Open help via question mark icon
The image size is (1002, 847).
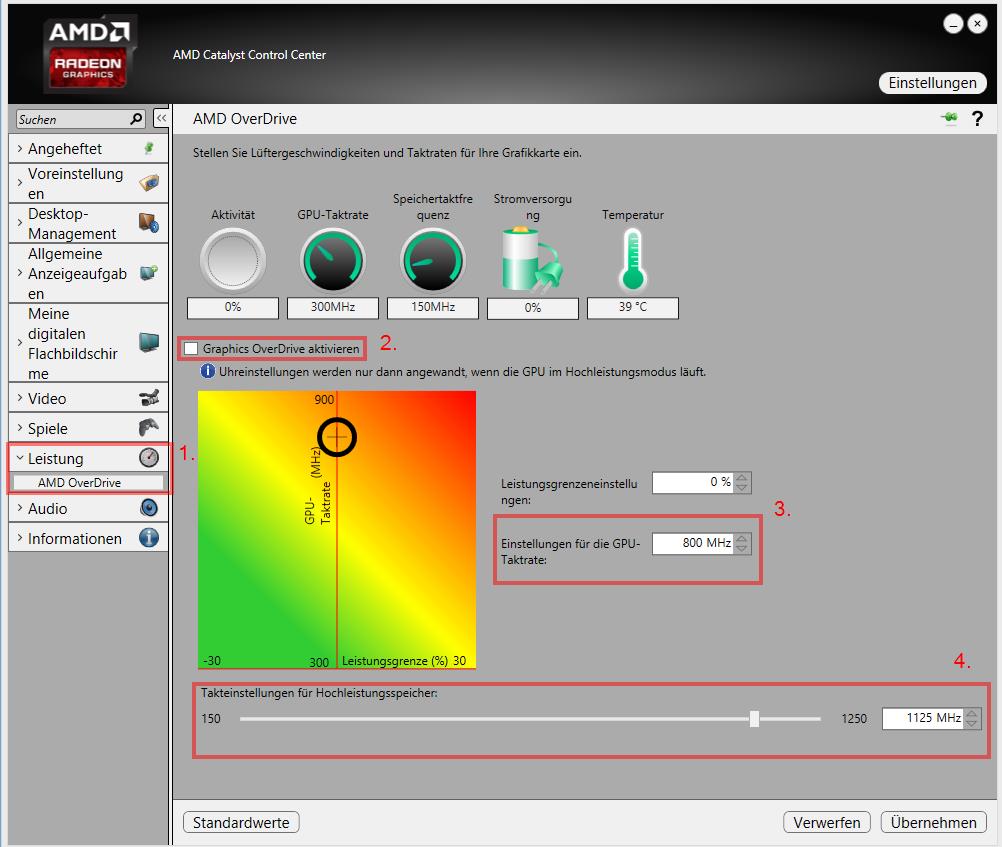[977, 119]
